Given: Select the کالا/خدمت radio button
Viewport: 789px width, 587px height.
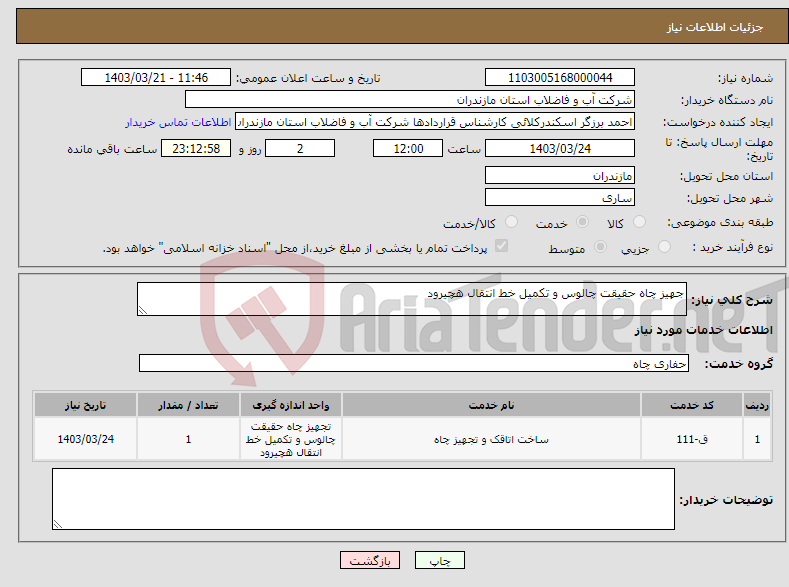Looking at the screenshot, I should click(511, 222).
